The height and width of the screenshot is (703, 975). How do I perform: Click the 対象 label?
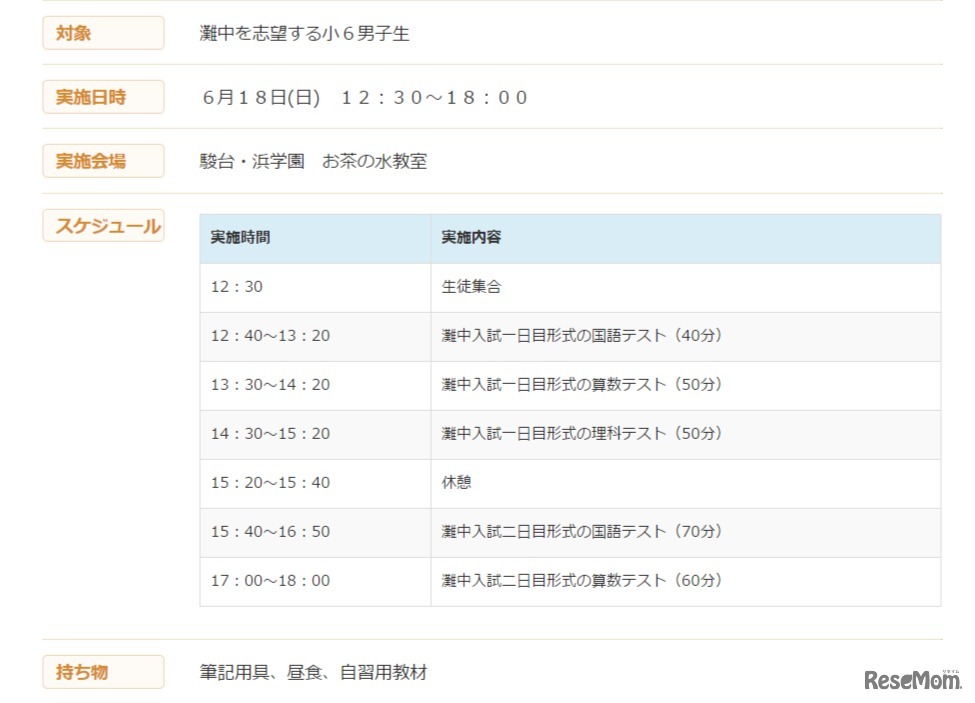(103, 33)
